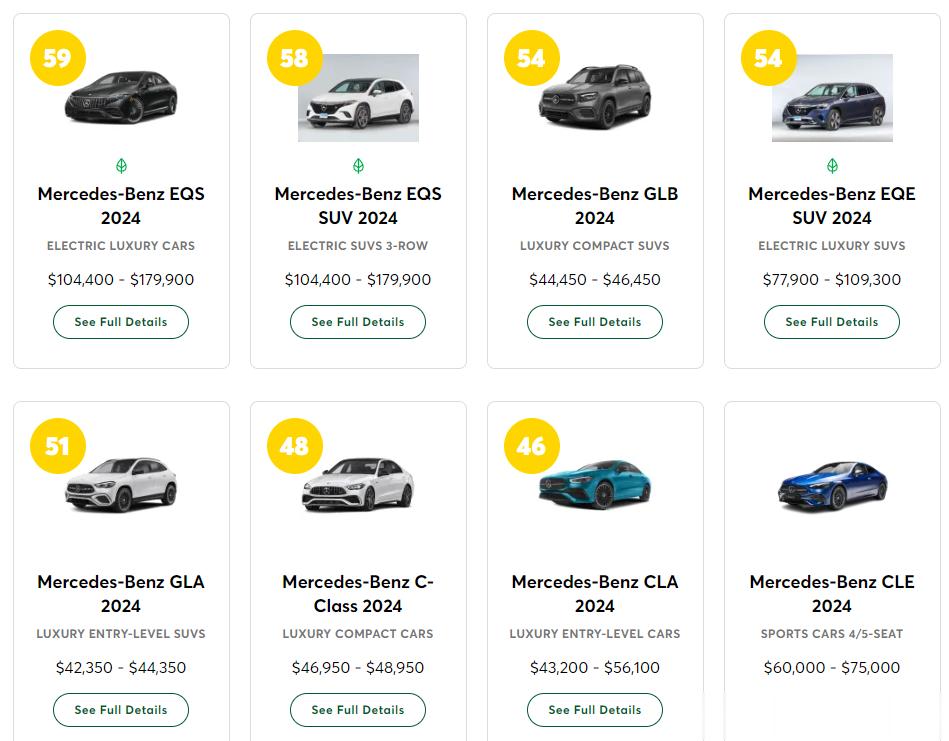Open See Full Details for Mercedes-Benz GLB 2024
This screenshot has height=741, width=949.
click(x=595, y=322)
